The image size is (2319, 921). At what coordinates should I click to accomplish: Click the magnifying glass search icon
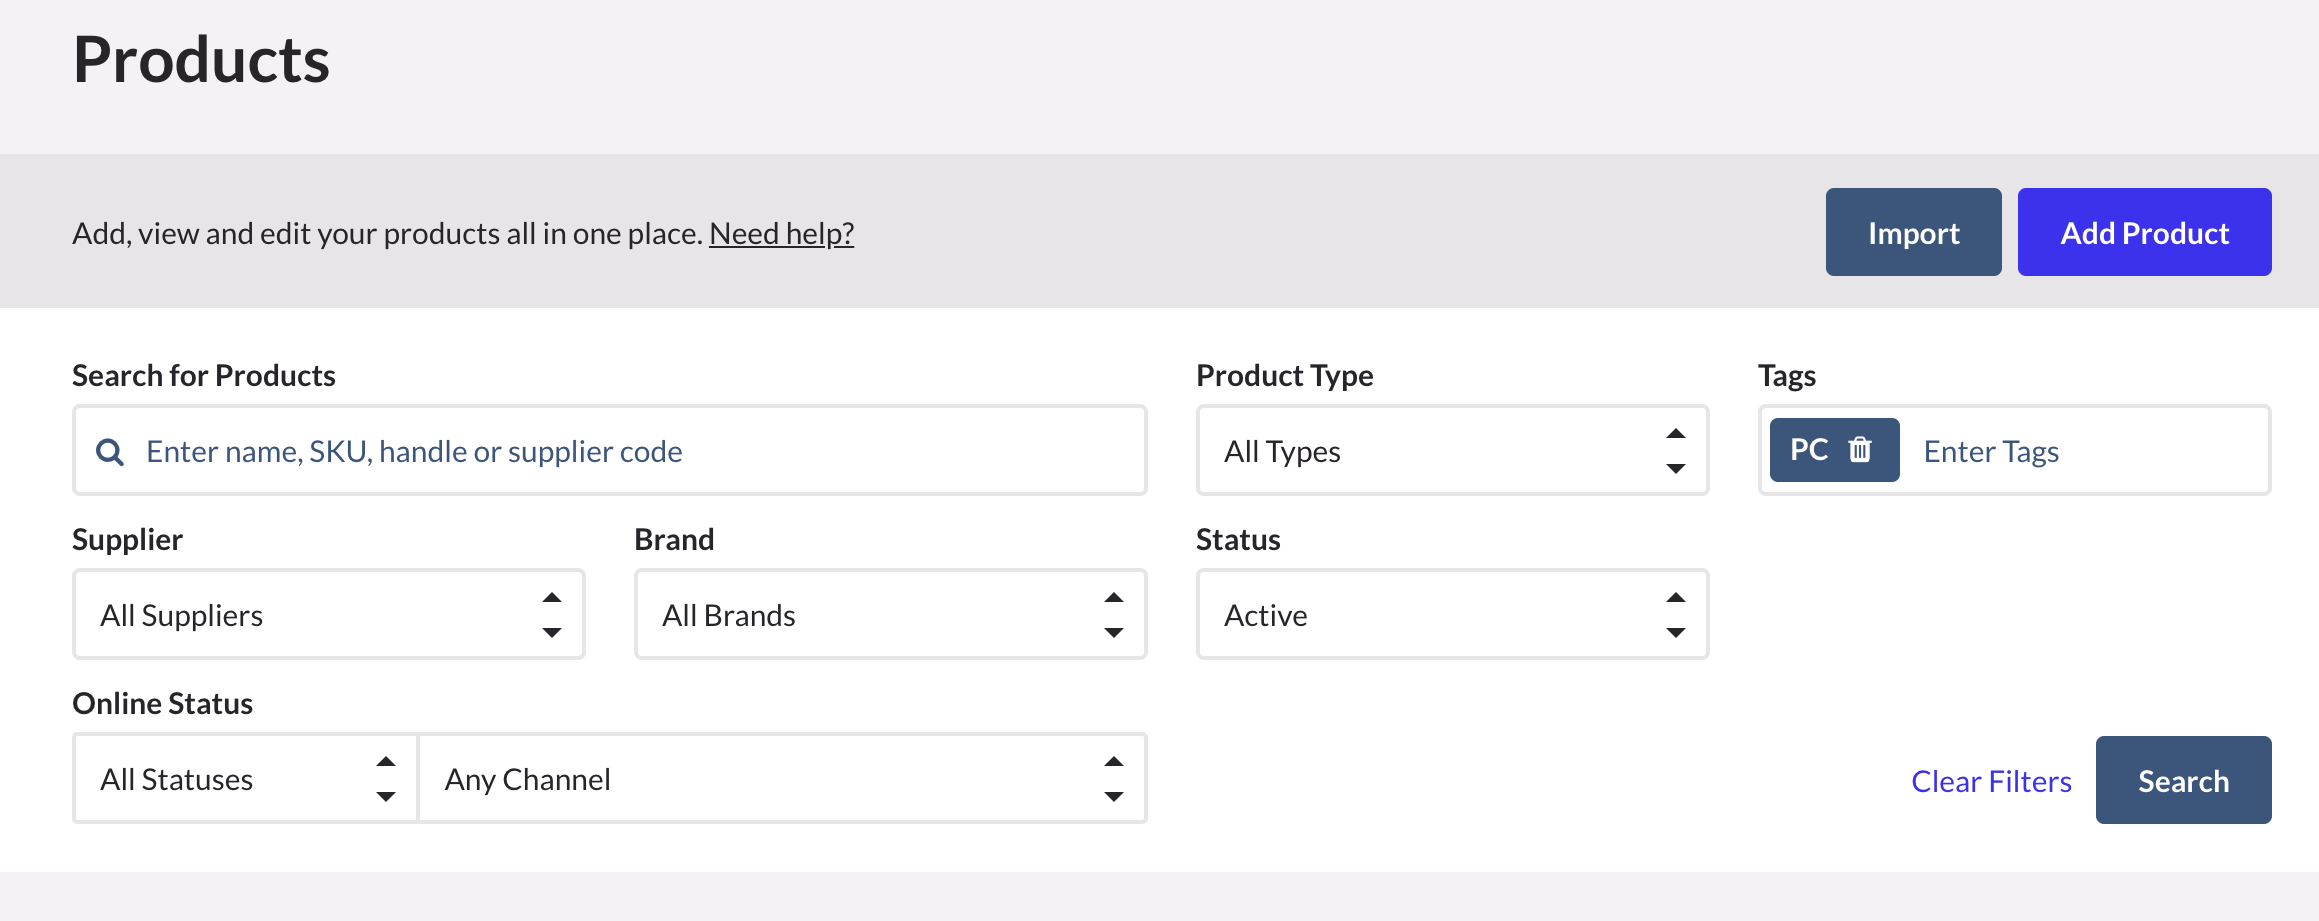pos(110,452)
